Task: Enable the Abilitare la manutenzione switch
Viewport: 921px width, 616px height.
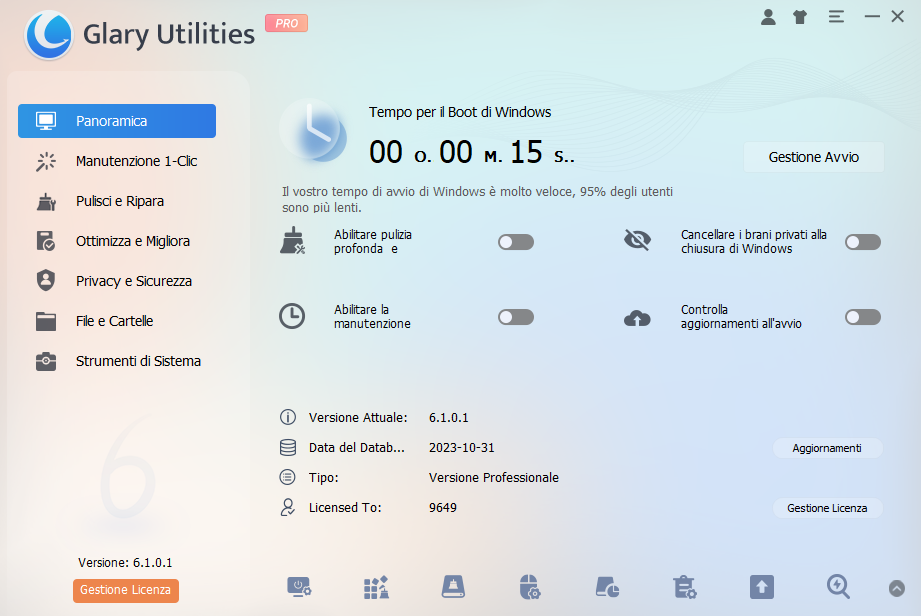Action: coord(516,317)
